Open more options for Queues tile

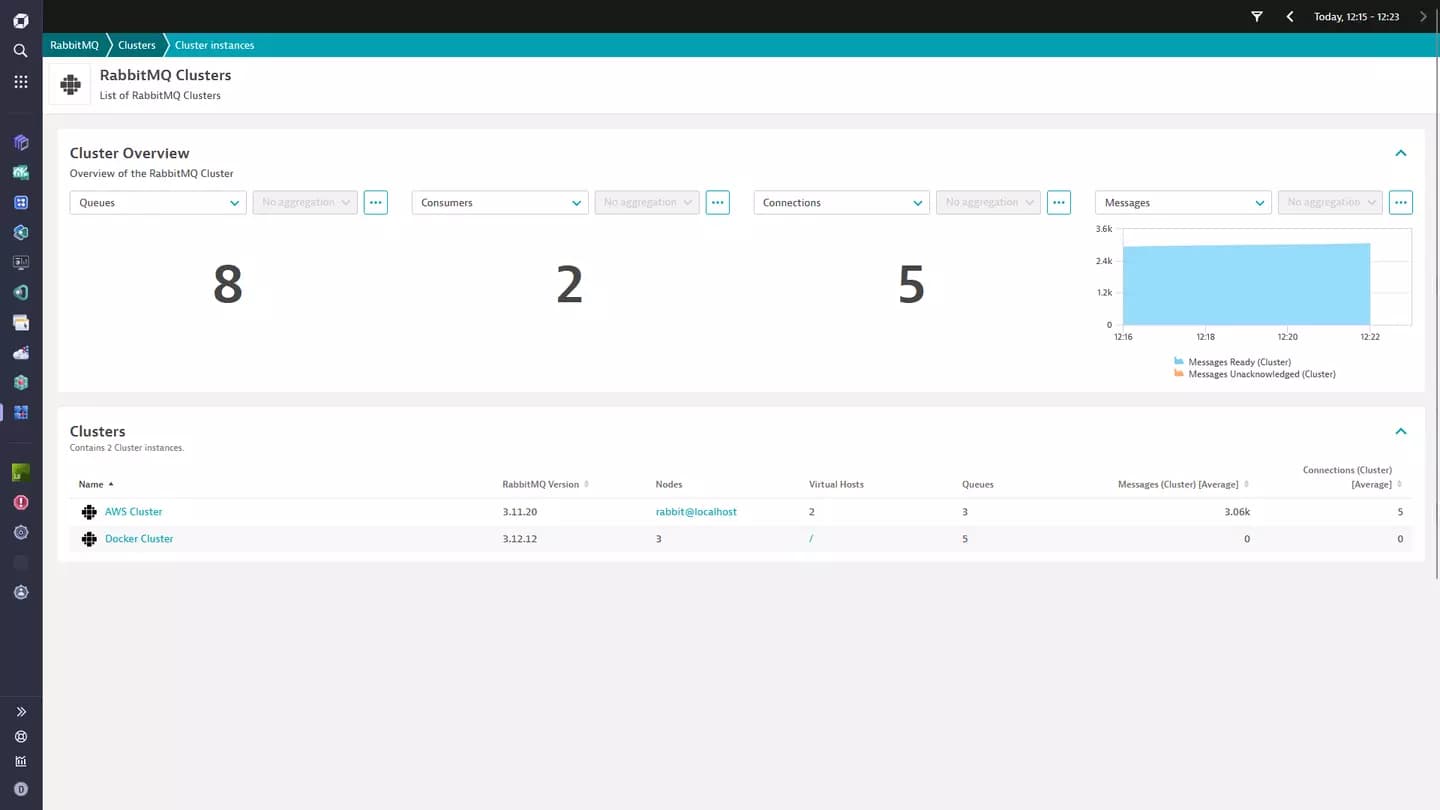coord(375,202)
